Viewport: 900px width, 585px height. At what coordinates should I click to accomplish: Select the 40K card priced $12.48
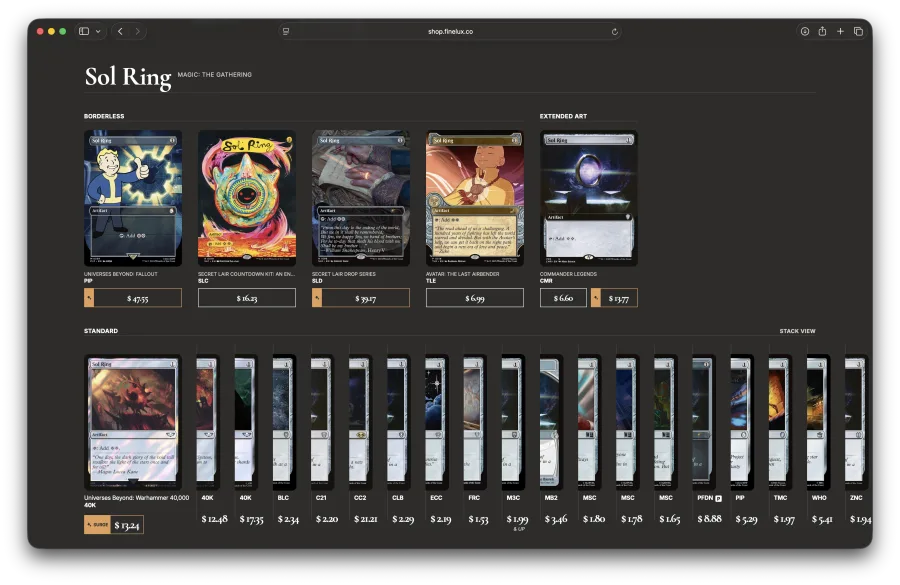click(208, 421)
